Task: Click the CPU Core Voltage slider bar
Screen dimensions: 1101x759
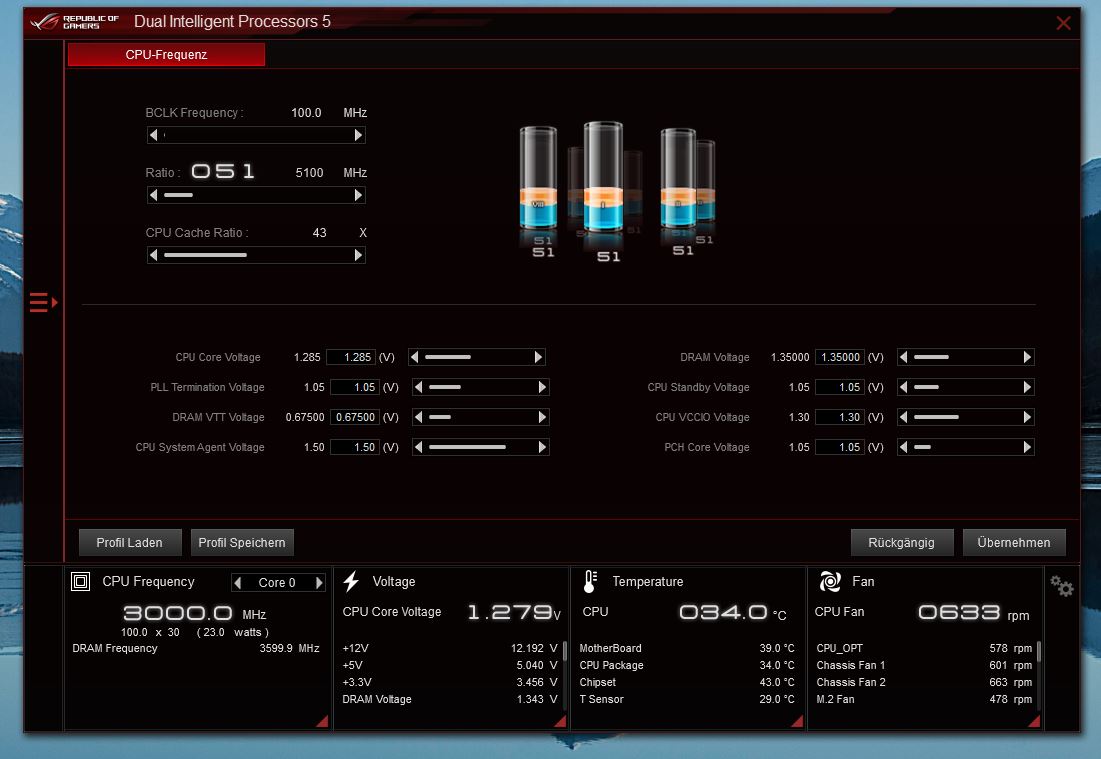Action: pos(477,357)
